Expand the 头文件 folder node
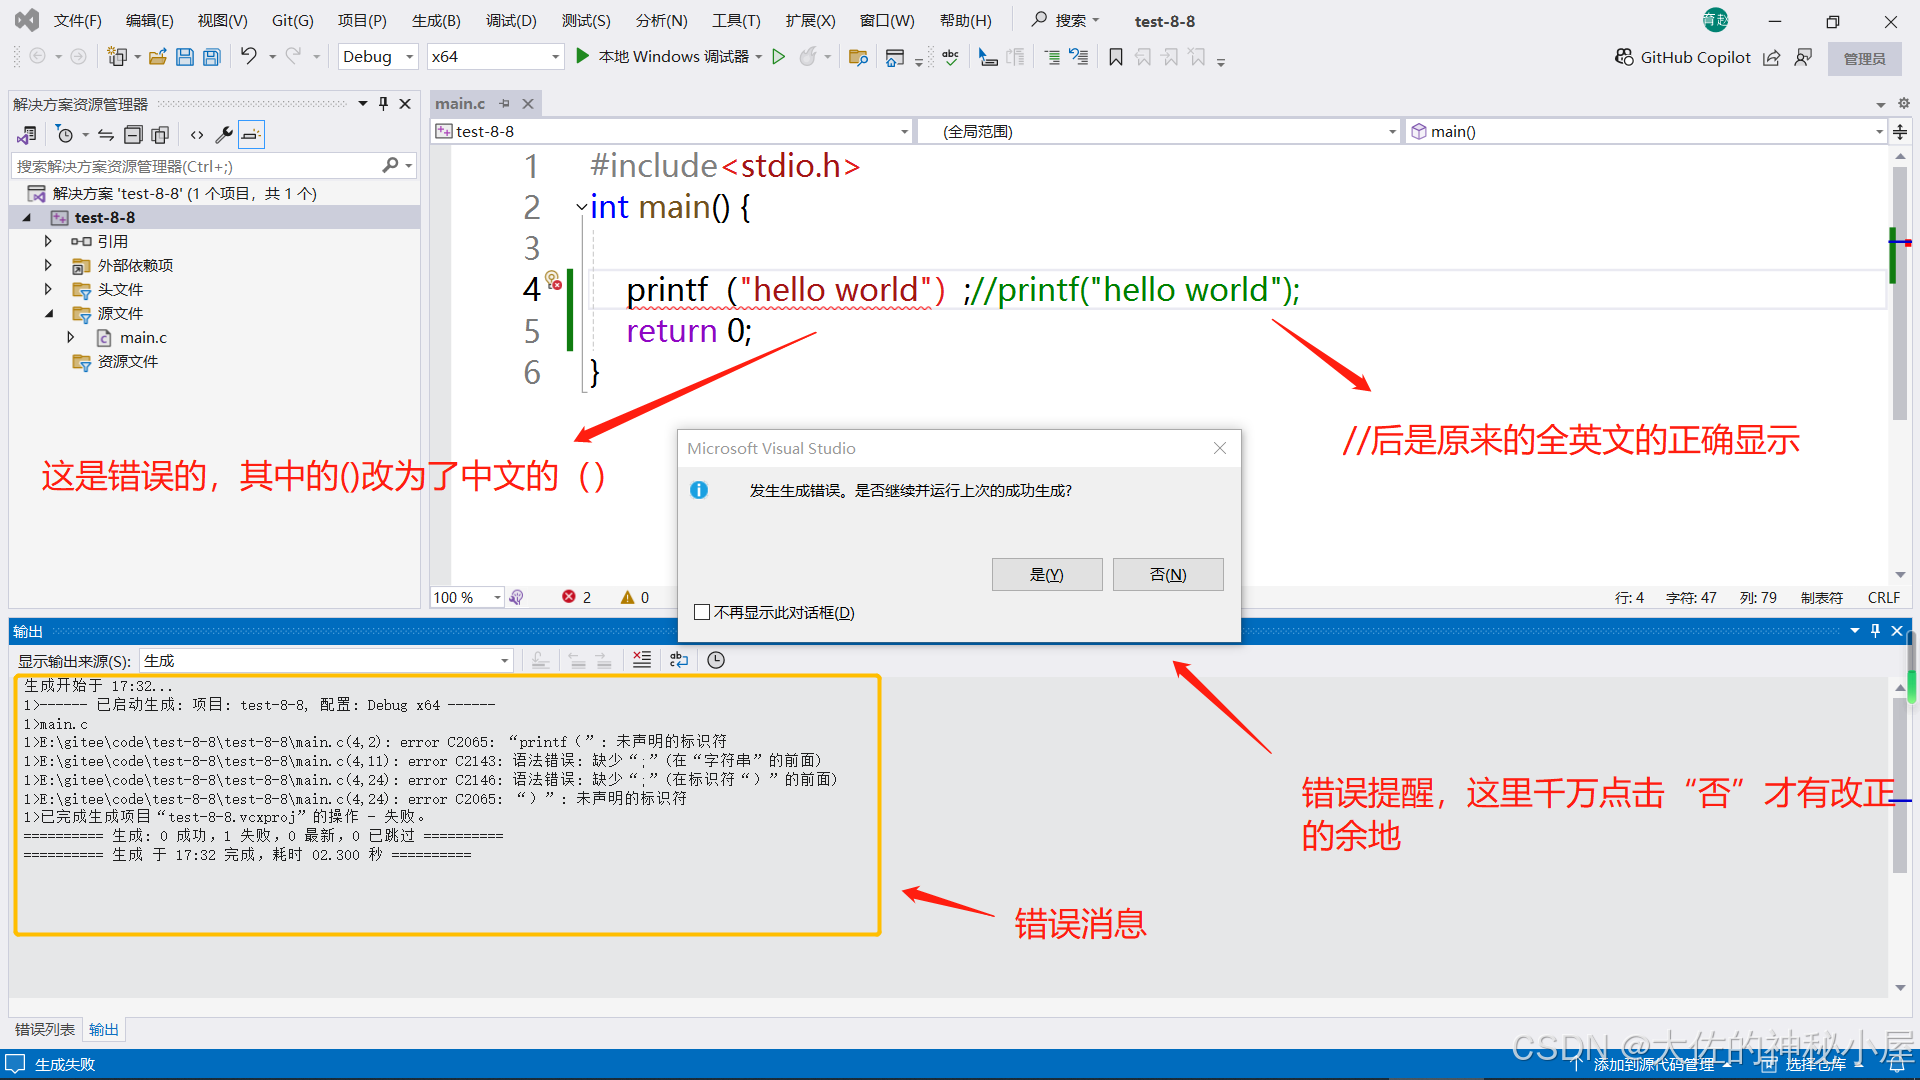Image resolution: width=1920 pixels, height=1080 pixels. point(48,289)
